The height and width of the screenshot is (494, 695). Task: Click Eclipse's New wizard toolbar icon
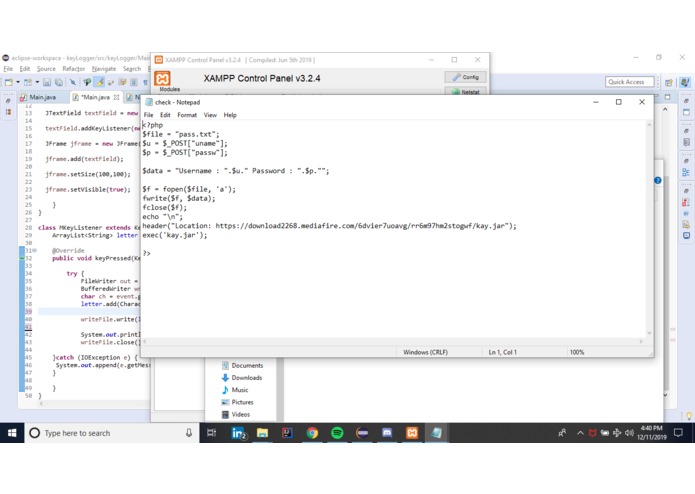(9, 82)
